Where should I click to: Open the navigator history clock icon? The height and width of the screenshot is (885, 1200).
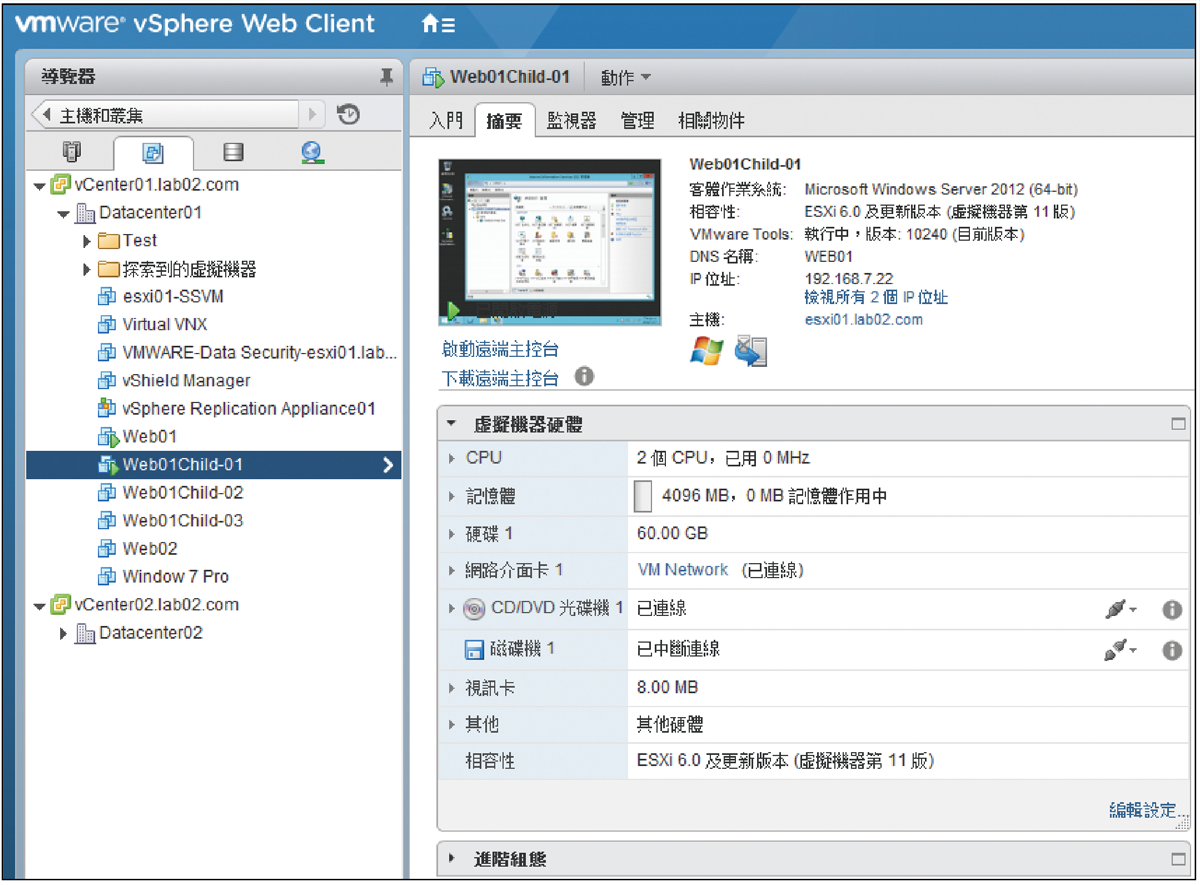coord(348,115)
